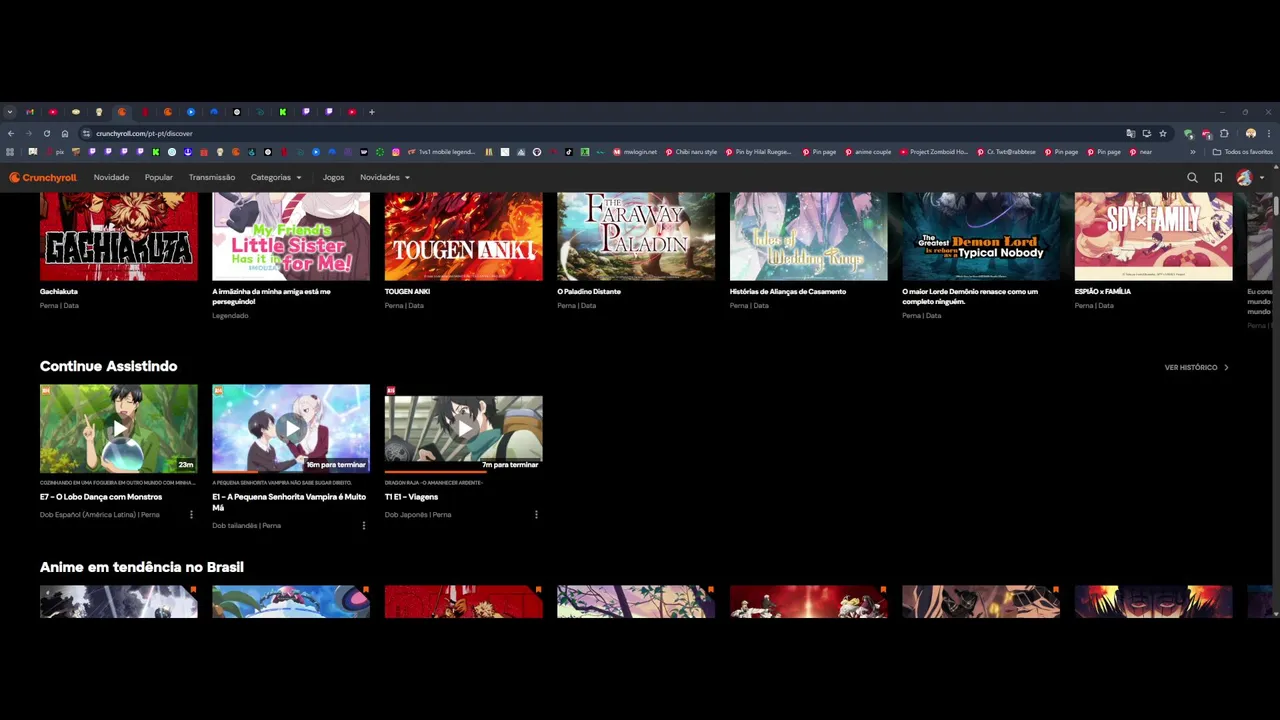The width and height of the screenshot is (1280, 720).
Task: Go back with browser back arrow
Action: pos(11,133)
